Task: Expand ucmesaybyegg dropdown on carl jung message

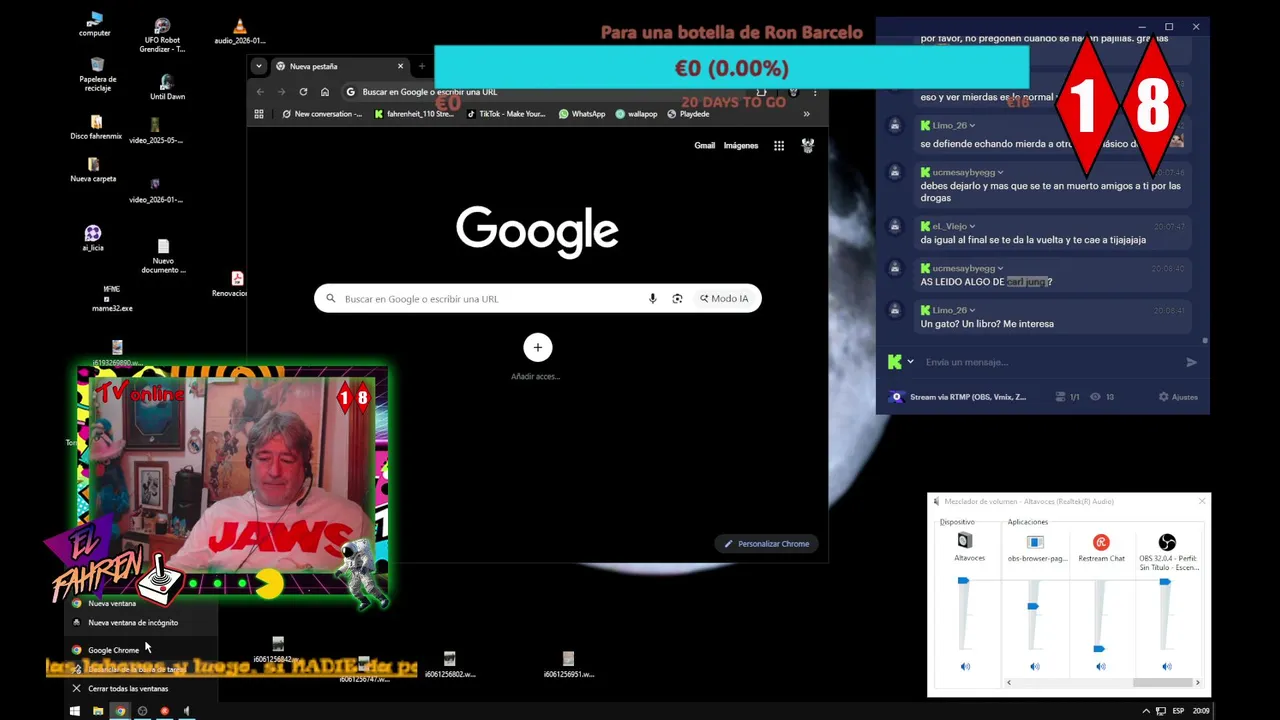Action: (x=1000, y=269)
